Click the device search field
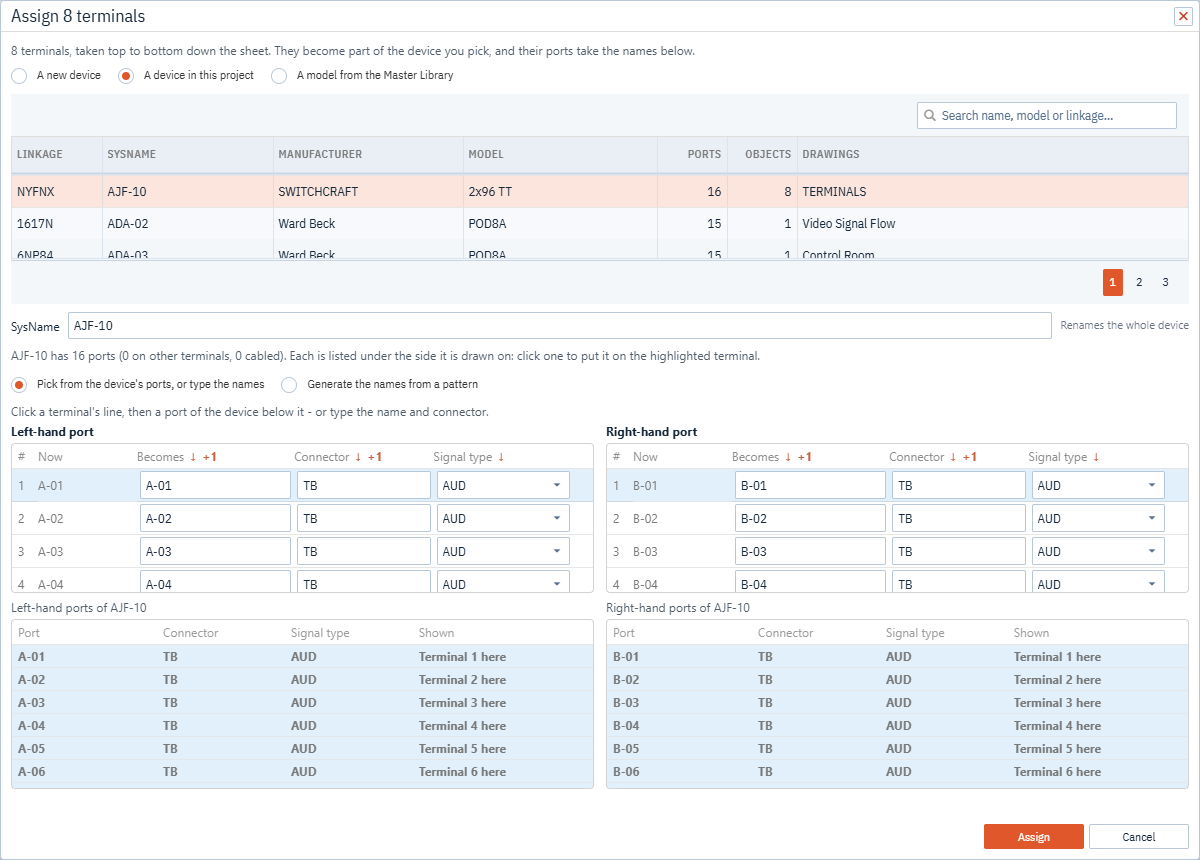The image size is (1200, 860). [x=1047, y=116]
